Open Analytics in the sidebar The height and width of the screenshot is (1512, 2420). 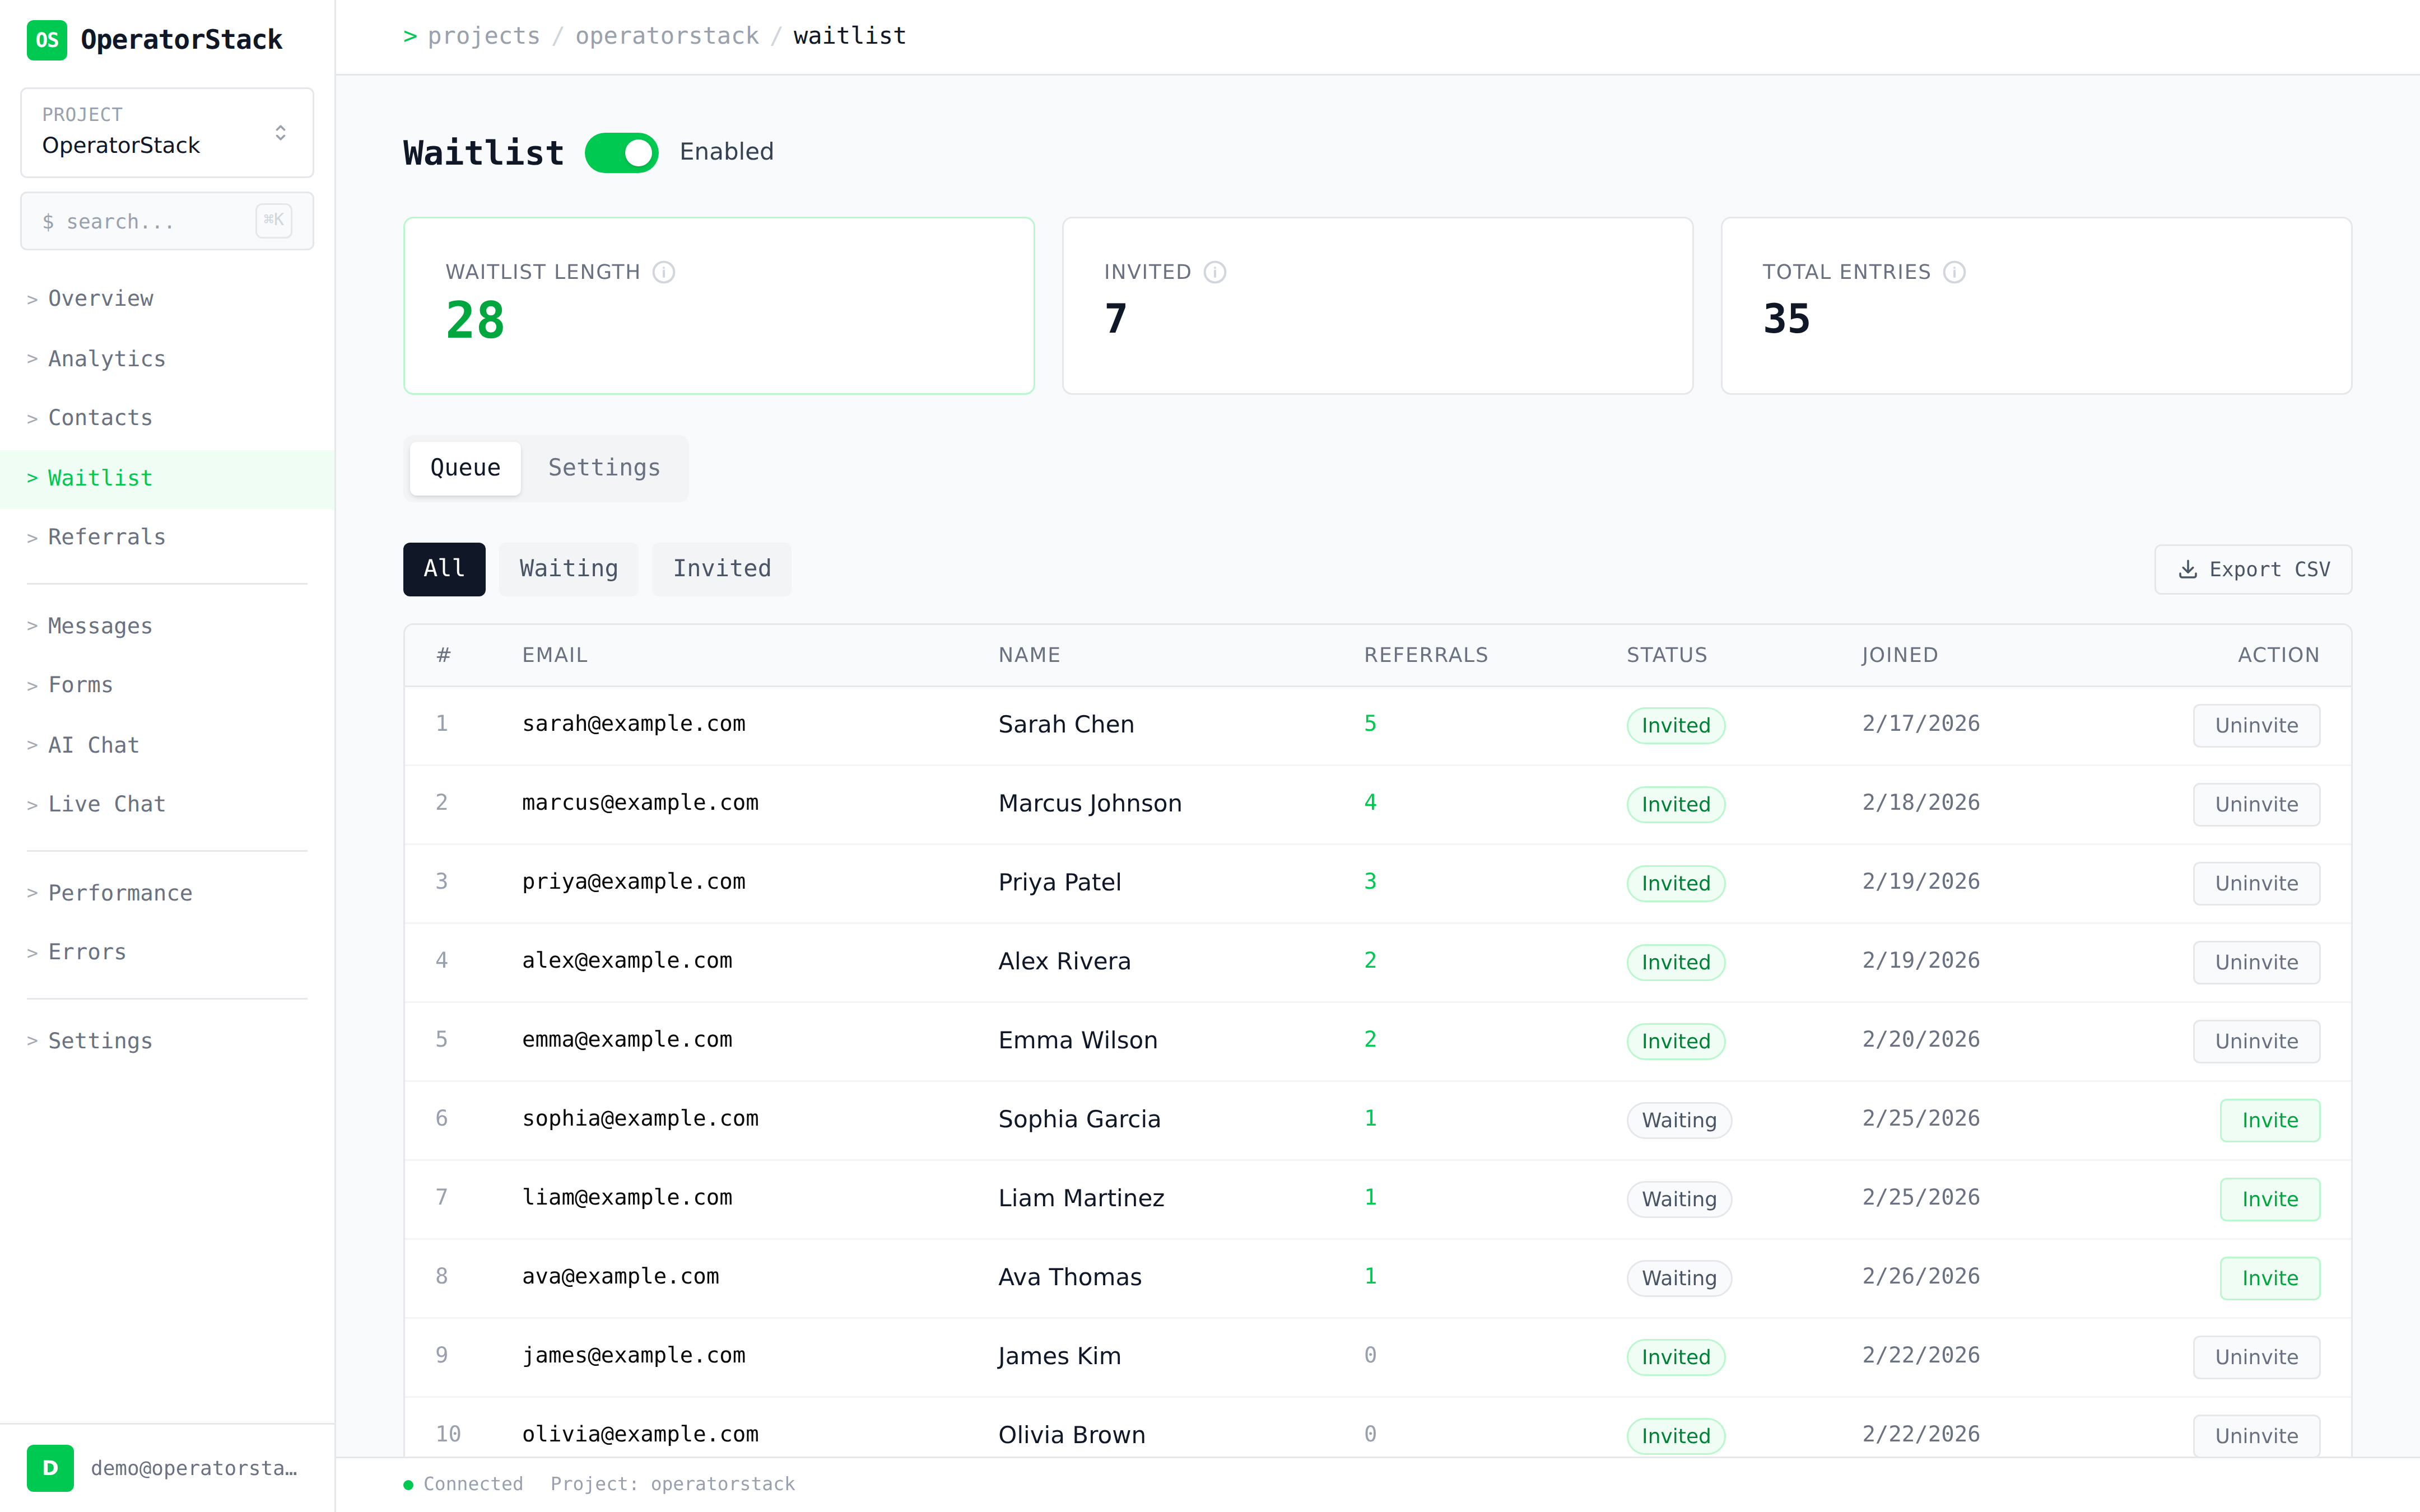tap(106, 358)
